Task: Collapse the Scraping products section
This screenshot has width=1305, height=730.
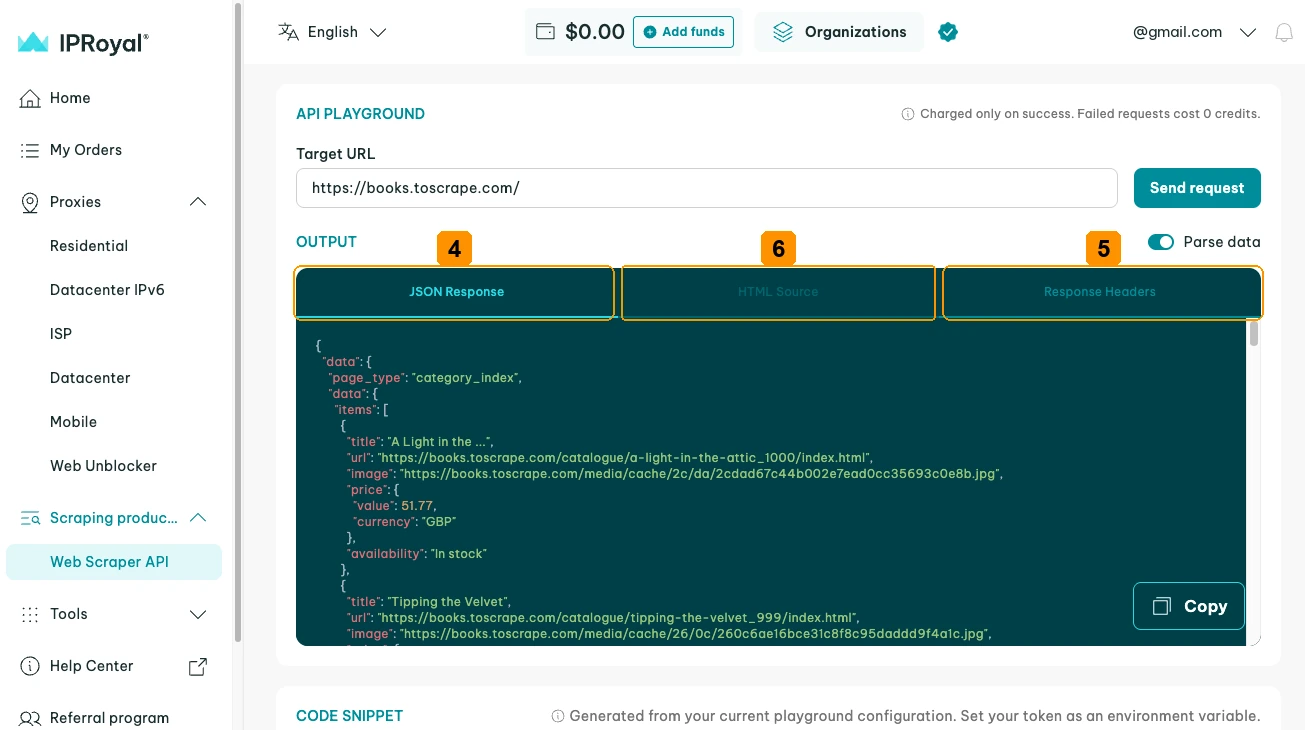Action: [x=198, y=518]
